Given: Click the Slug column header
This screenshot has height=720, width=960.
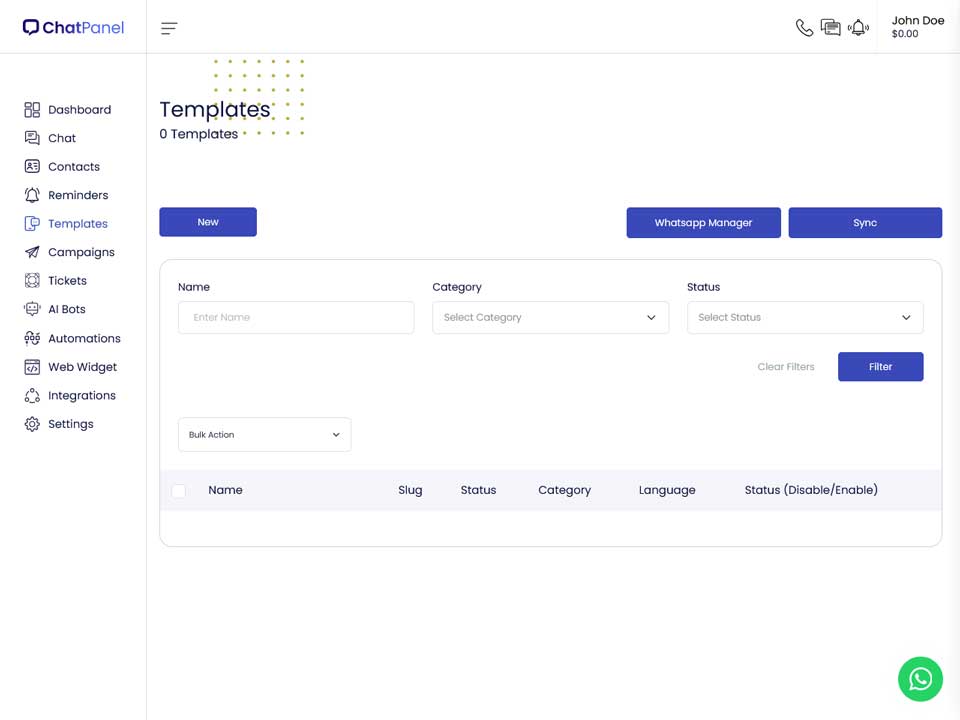Looking at the screenshot, I should 410,490.
